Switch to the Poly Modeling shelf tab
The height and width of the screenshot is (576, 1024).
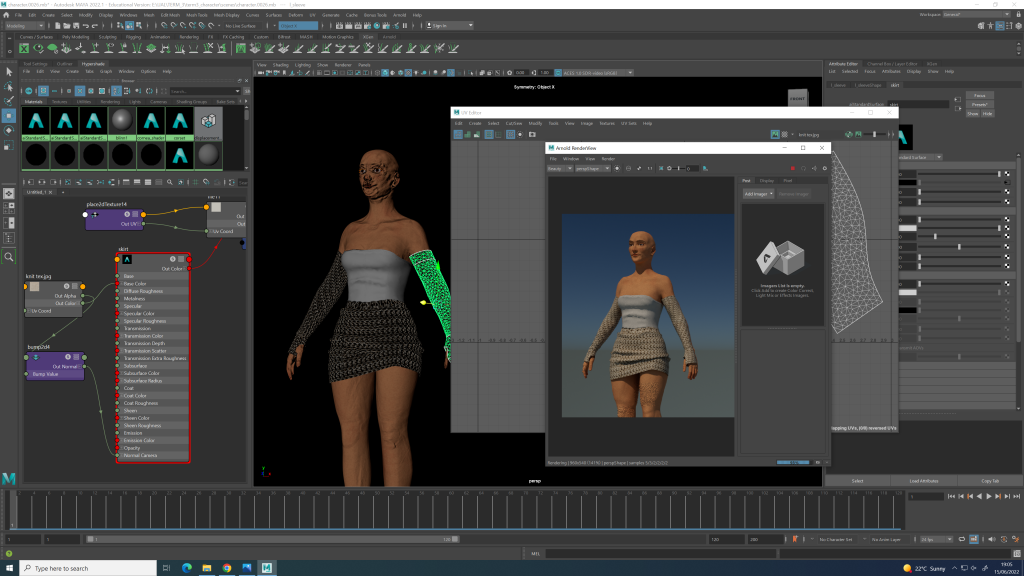(x=76, y=37)
